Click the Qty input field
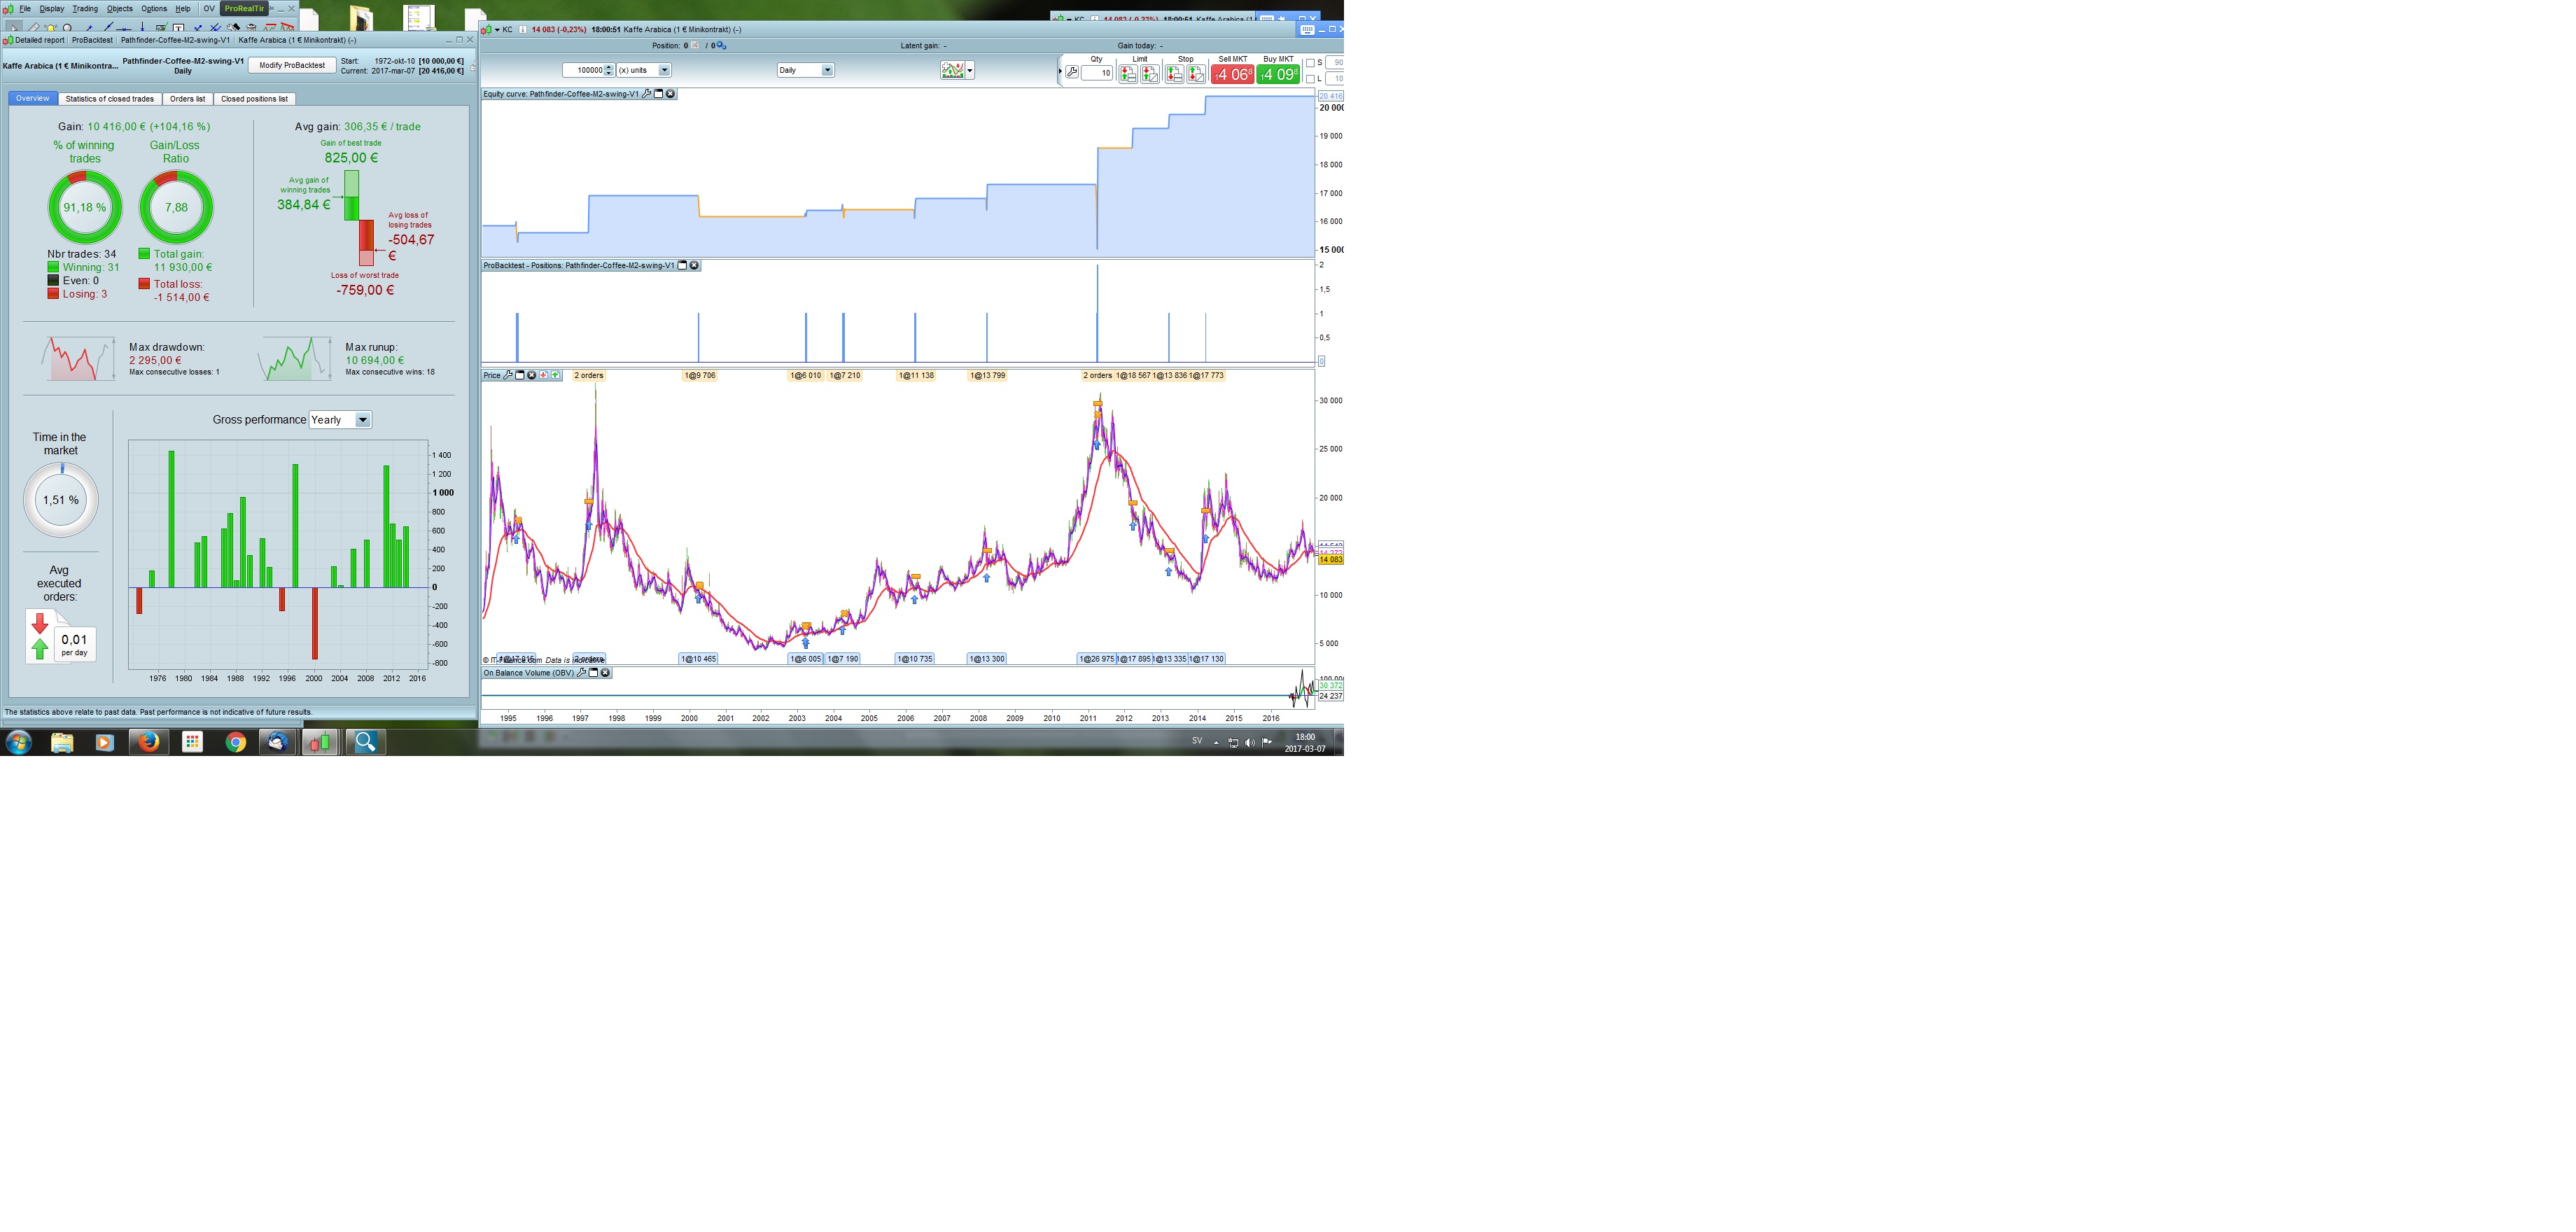The image size is (2576, 1232). click(x=1098, y=73)
